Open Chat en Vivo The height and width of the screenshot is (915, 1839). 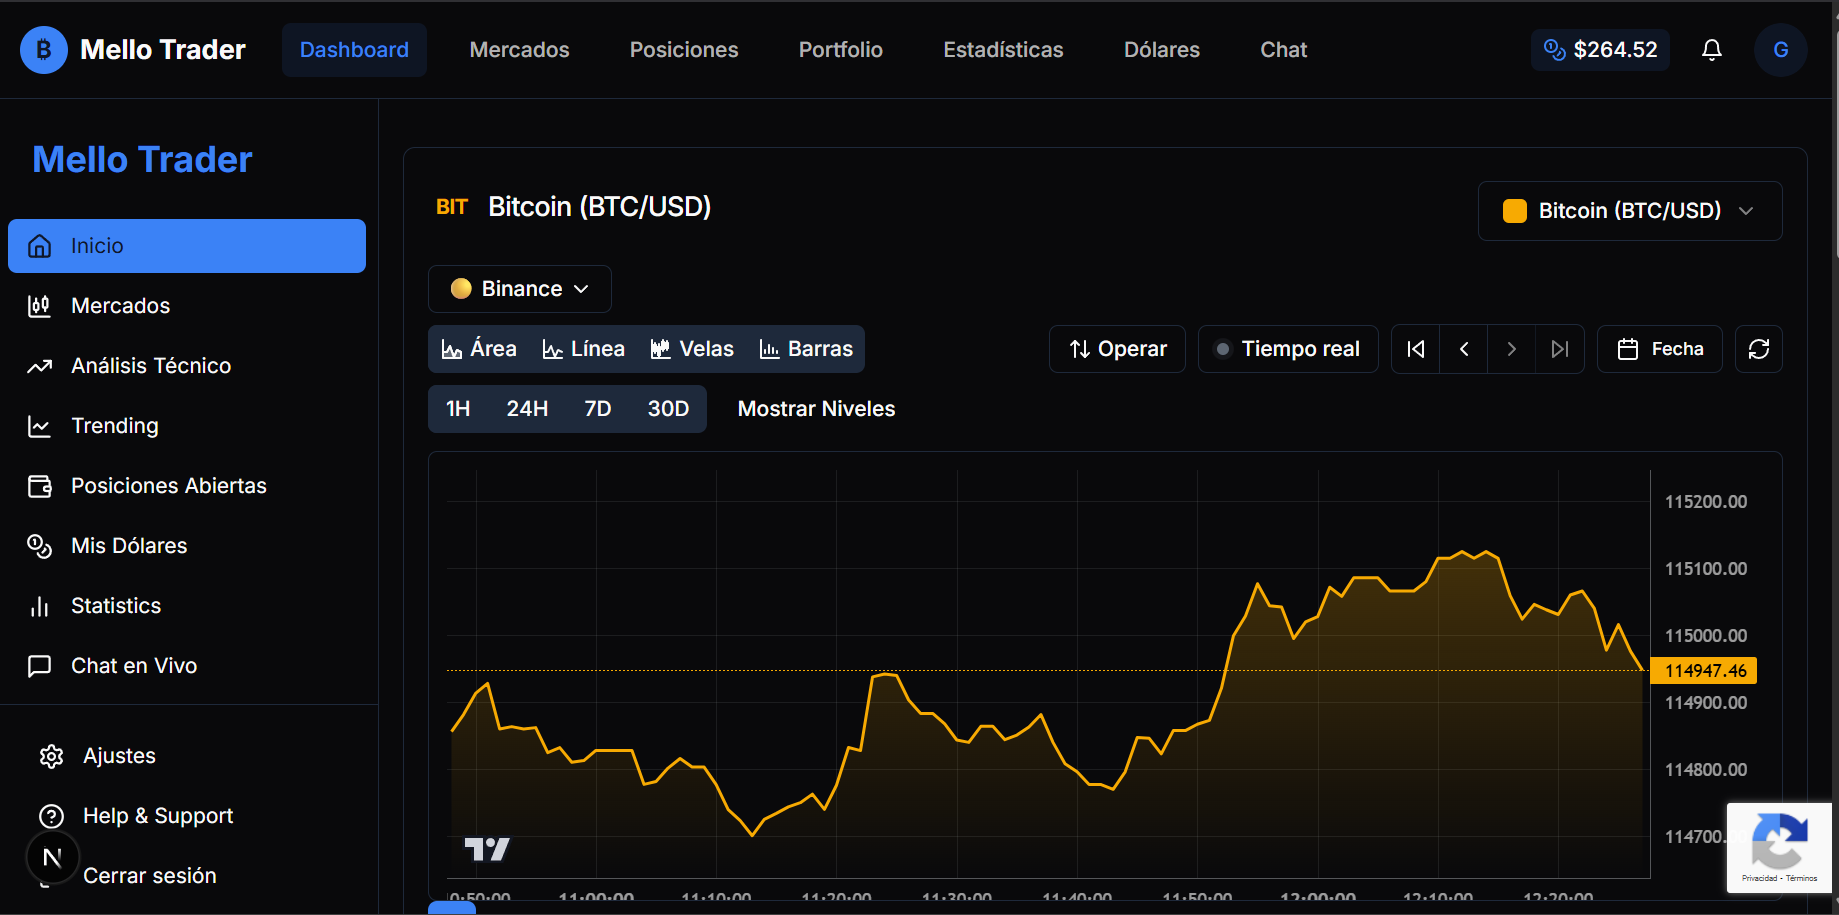(135, 665)
